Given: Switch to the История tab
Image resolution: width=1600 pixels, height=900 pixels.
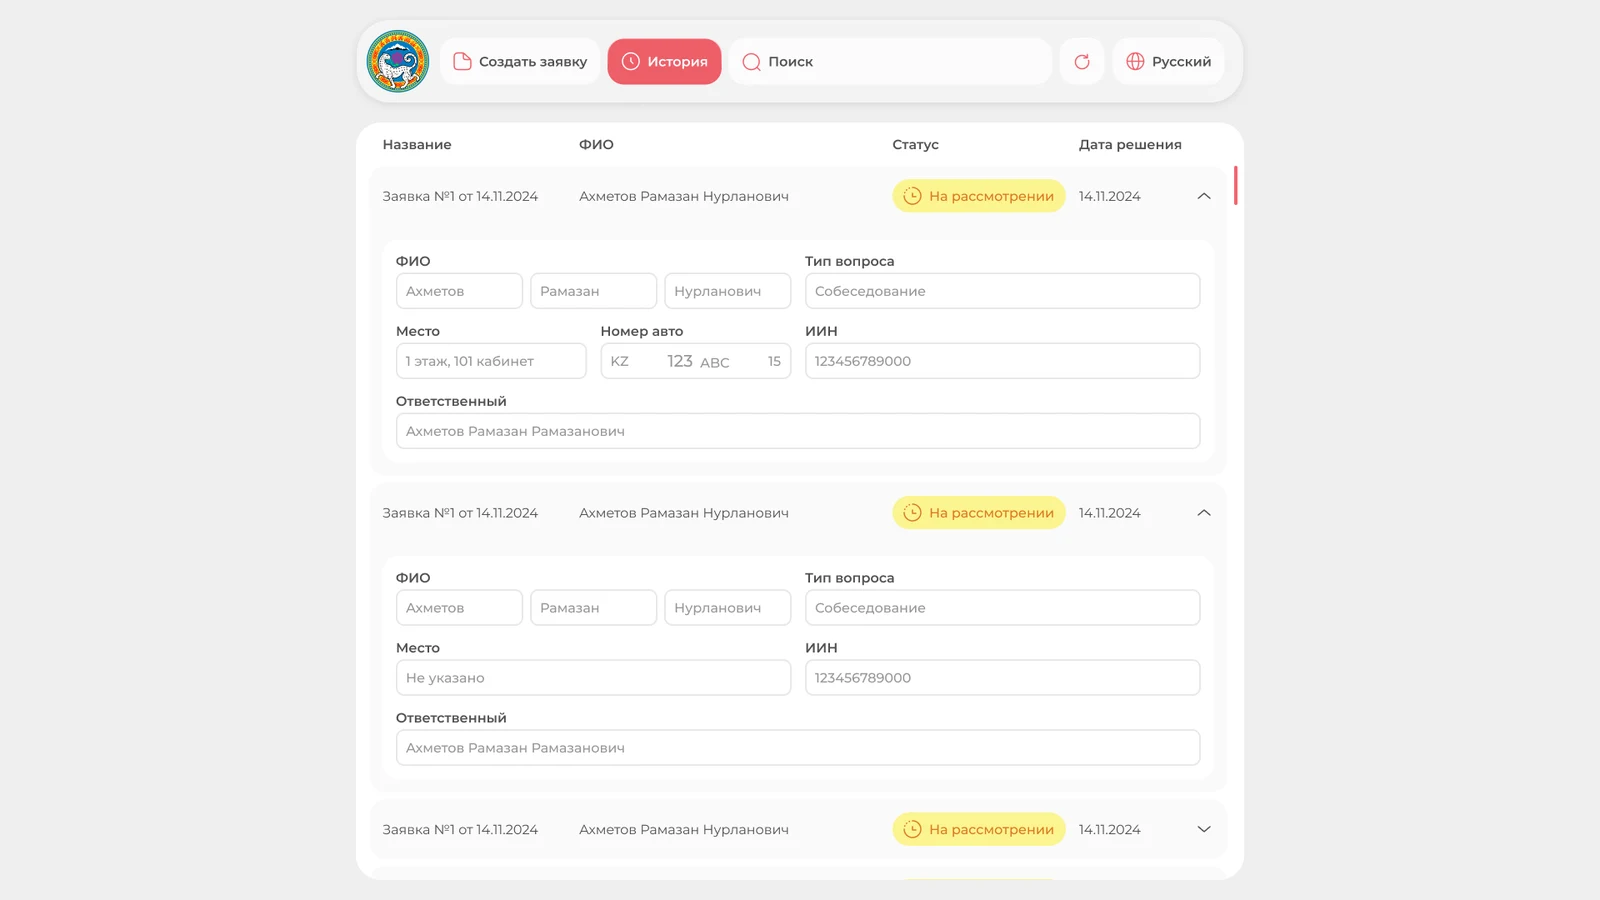Looking at the screenshot, I should click(x=664, y=61).
